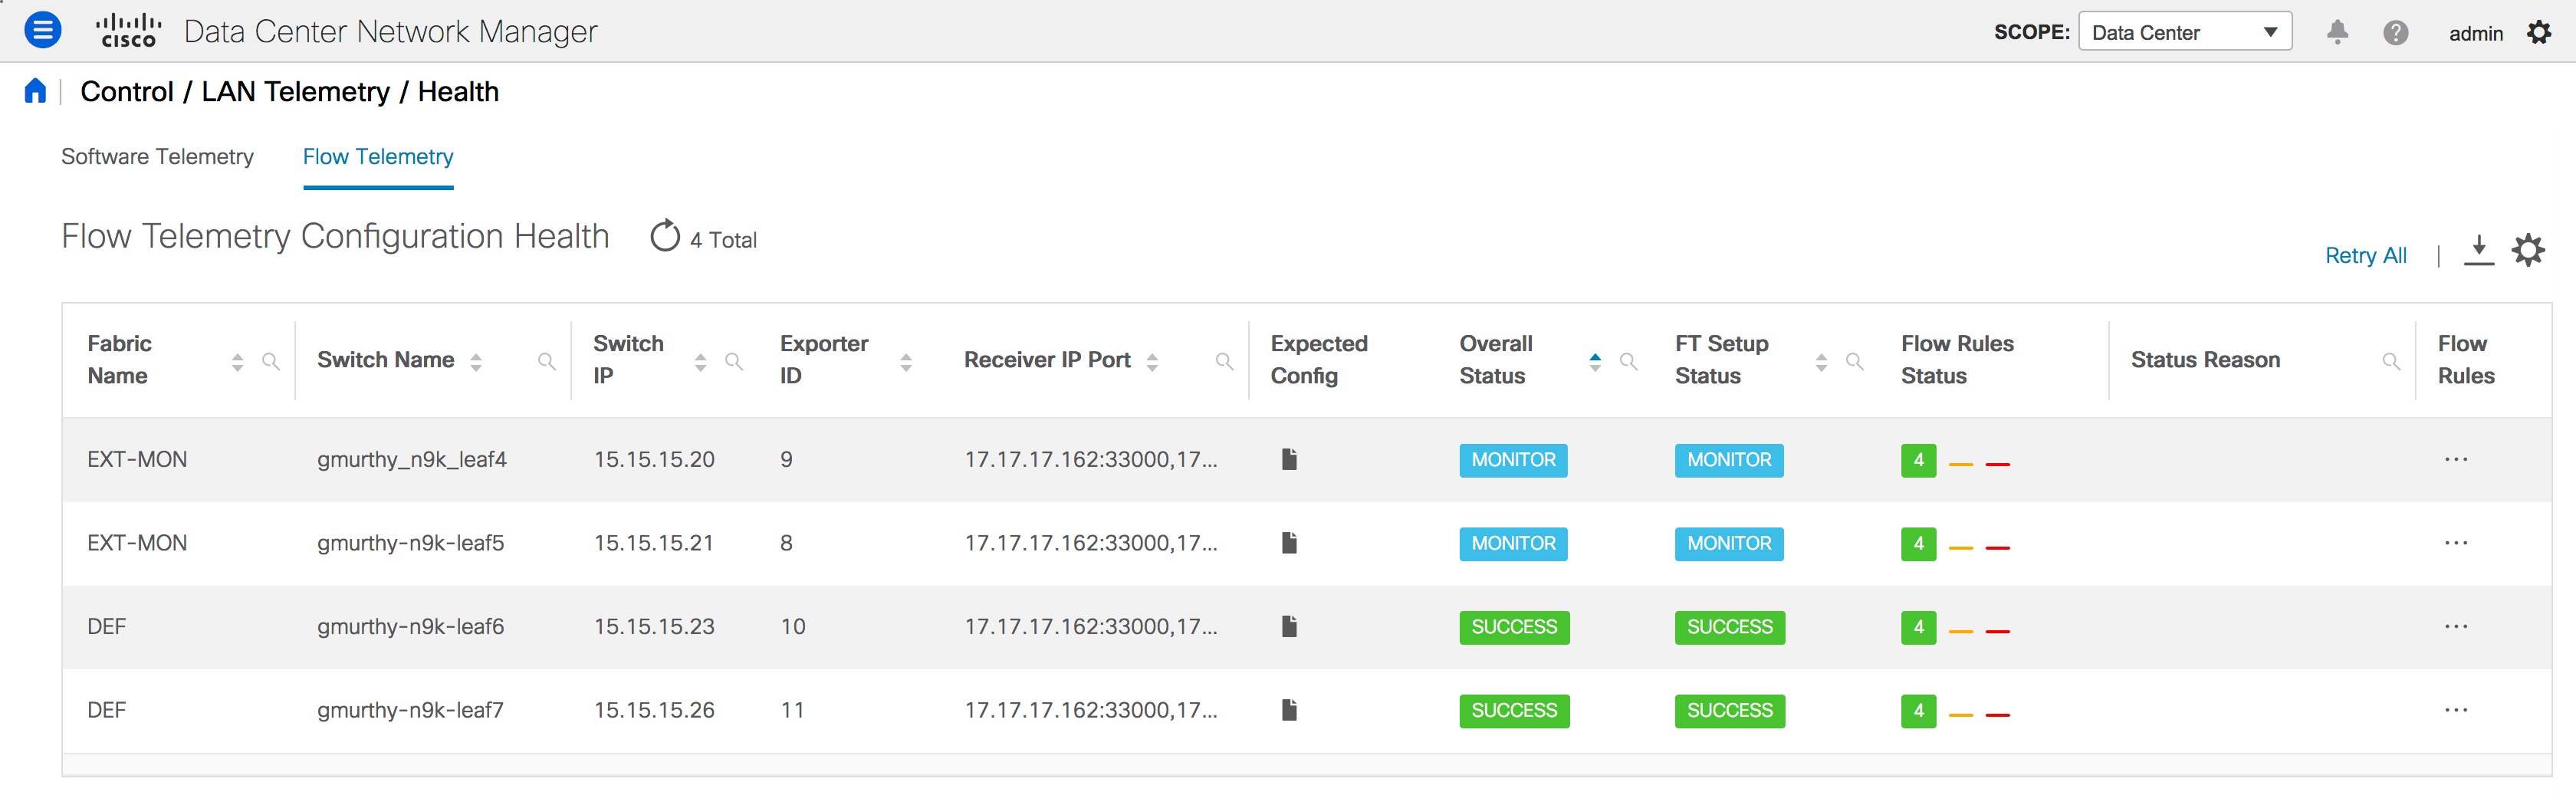This screenshot has height=805, width=2576.
Task: Expand Flow Rules menu for gmurthy-n9k-leaf7
Action: coord(2457,710)
